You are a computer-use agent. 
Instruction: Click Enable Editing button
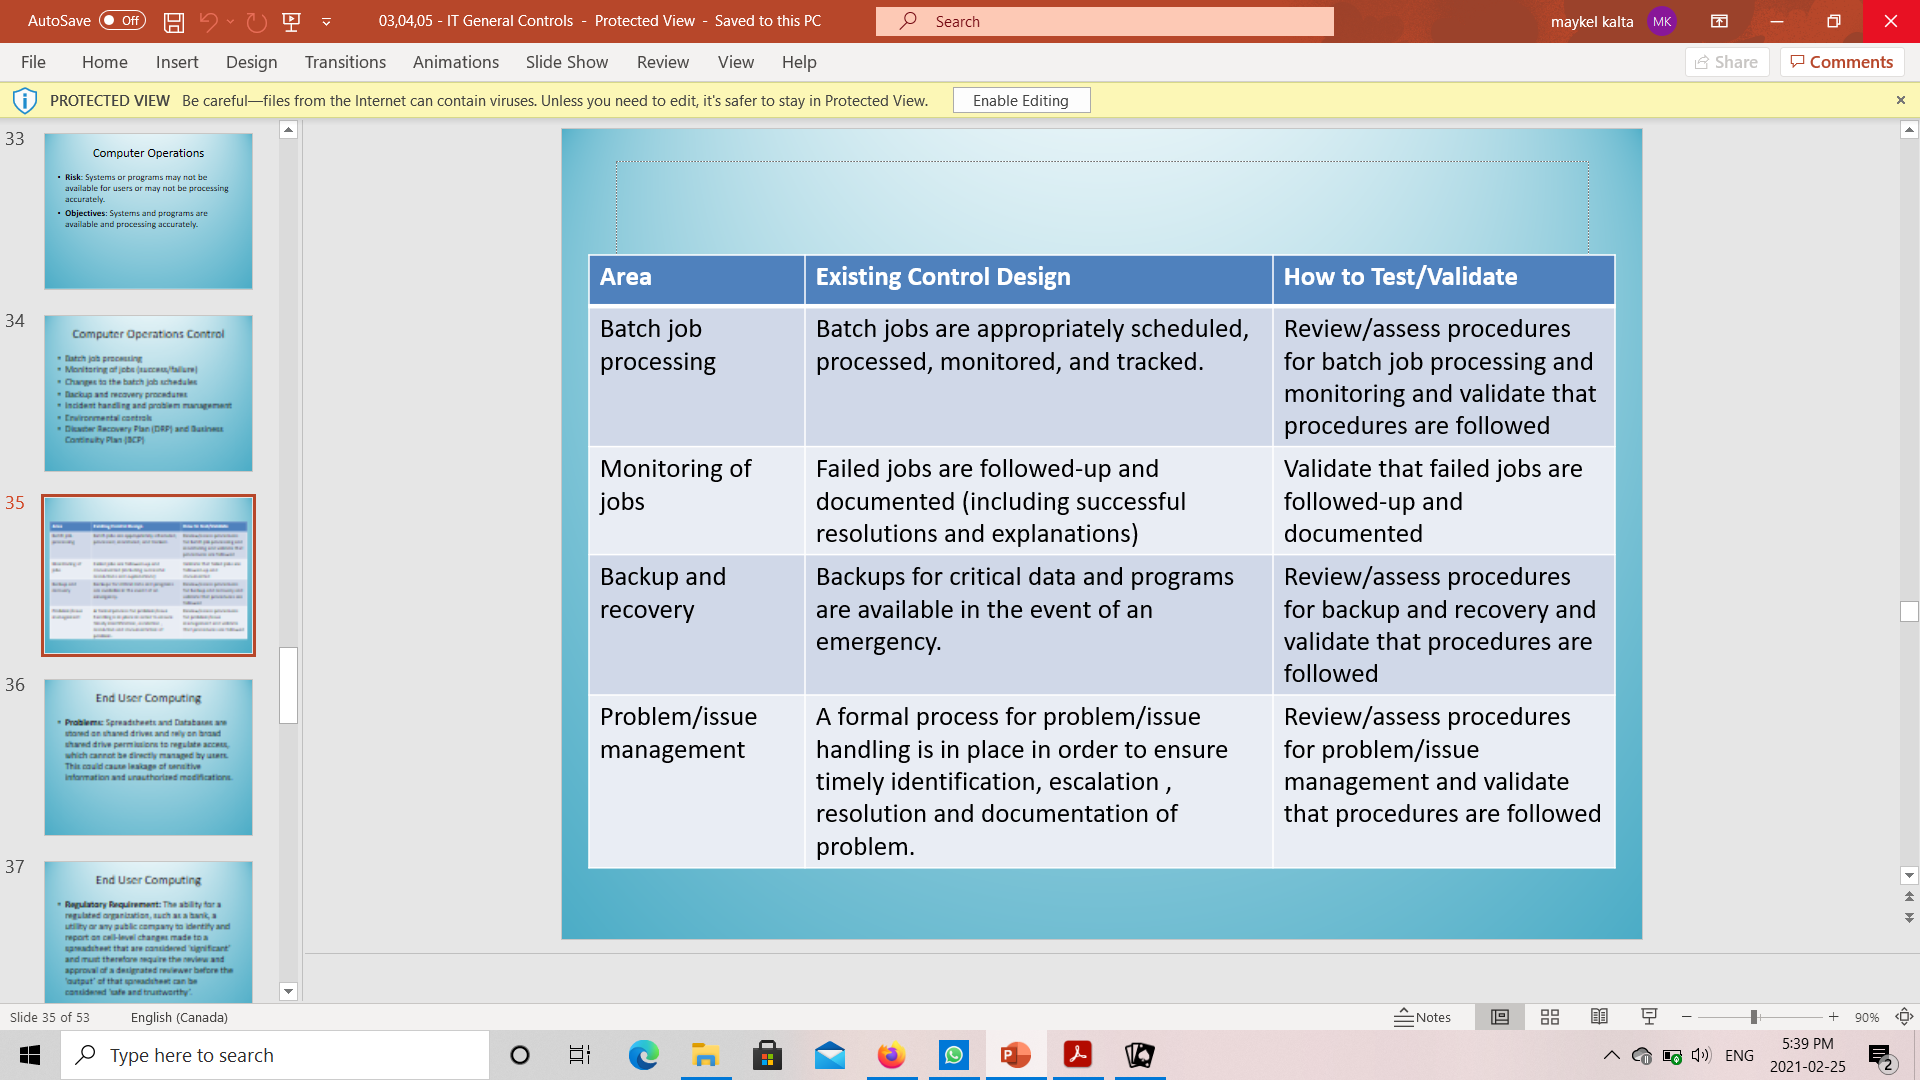[1020, 100]
